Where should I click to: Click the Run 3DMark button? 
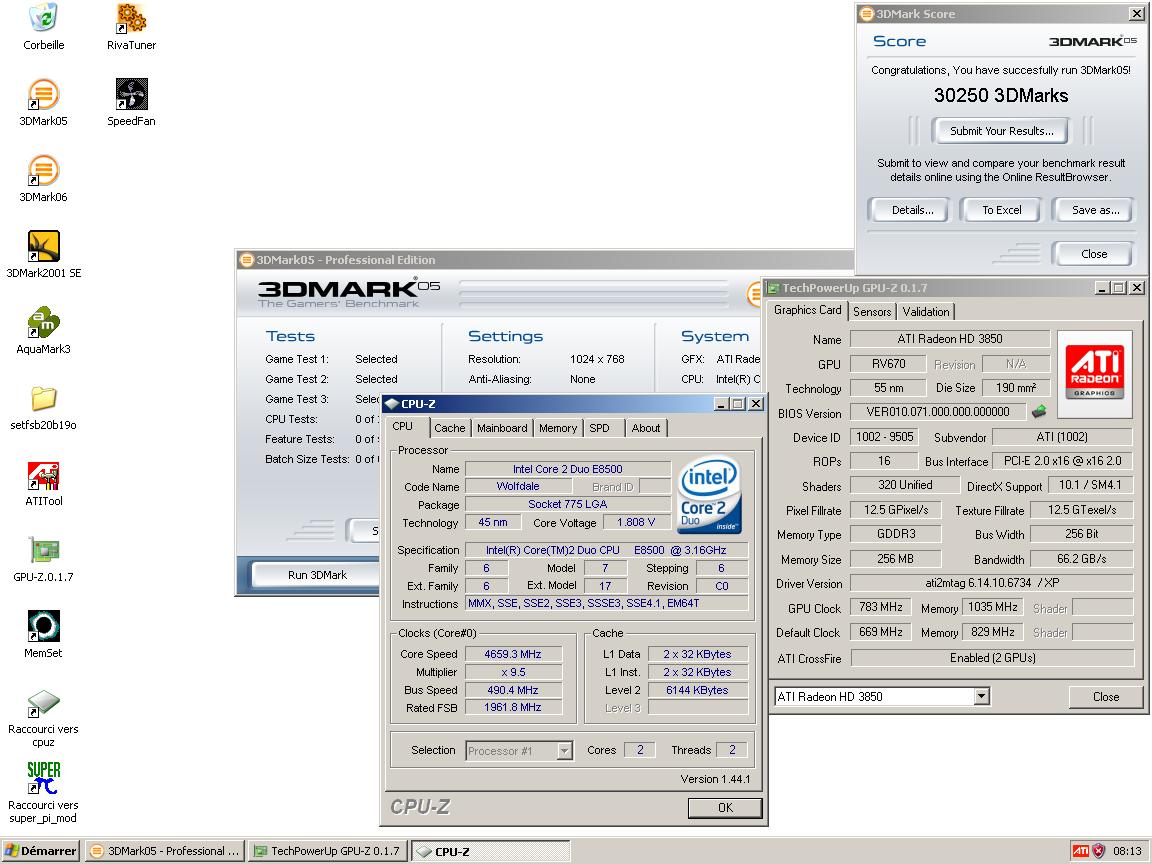pyautogui.click(x=317, y=575)
